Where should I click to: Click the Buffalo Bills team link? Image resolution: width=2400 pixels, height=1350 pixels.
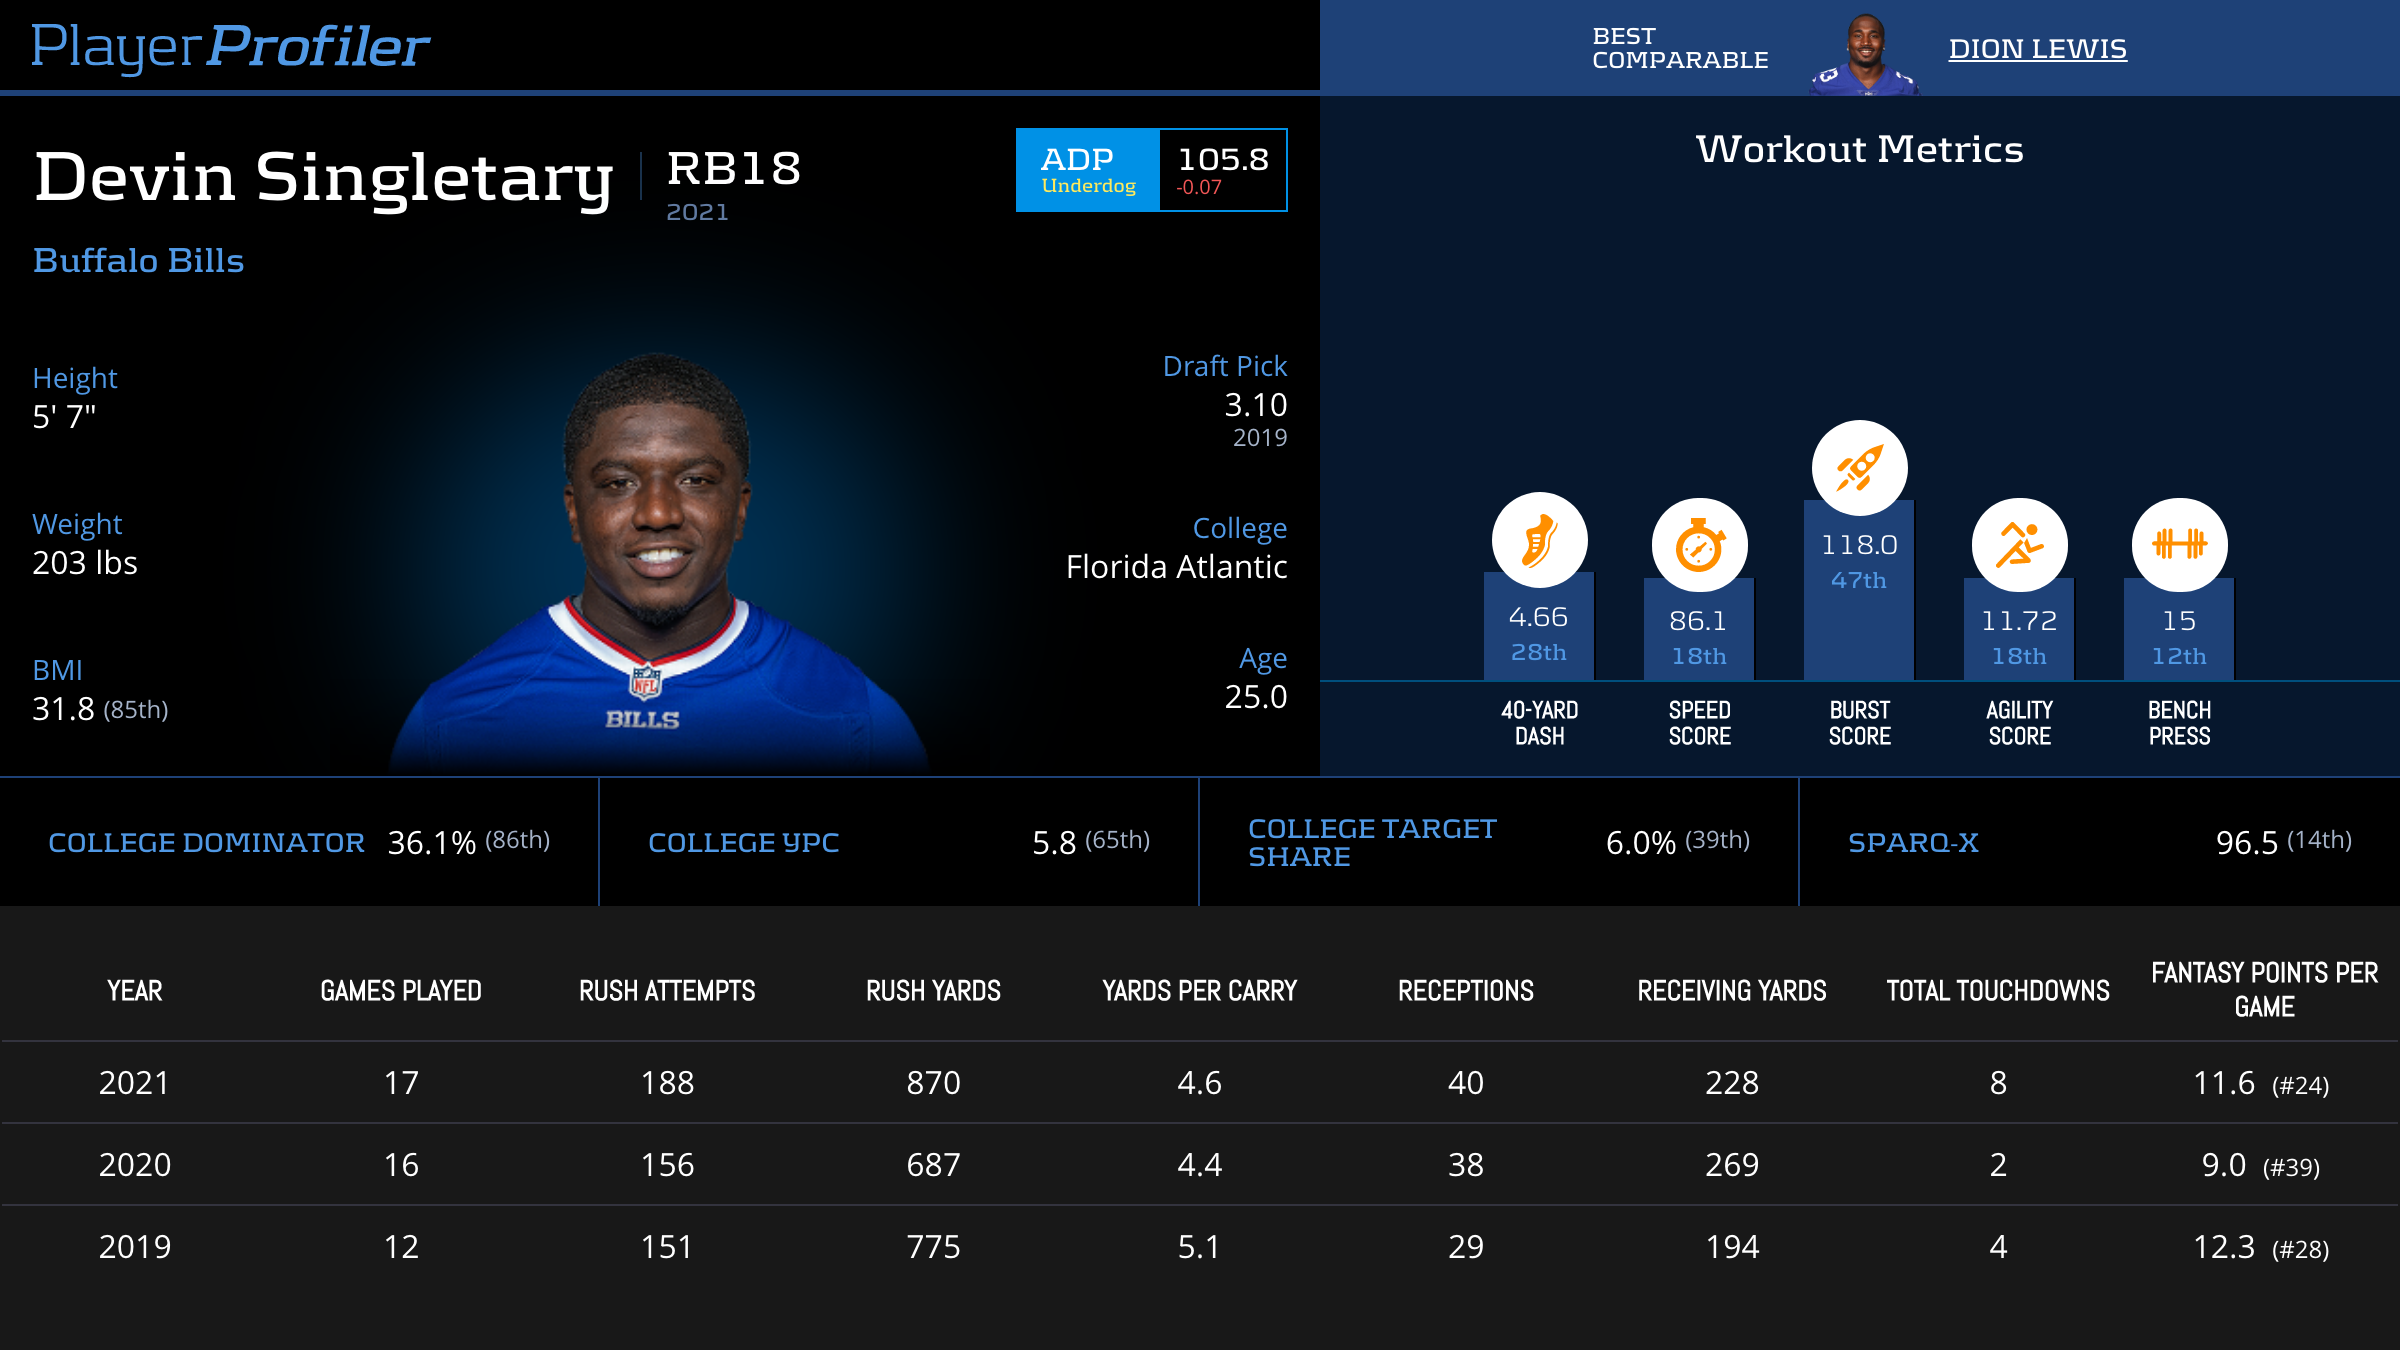pos(138,261)
